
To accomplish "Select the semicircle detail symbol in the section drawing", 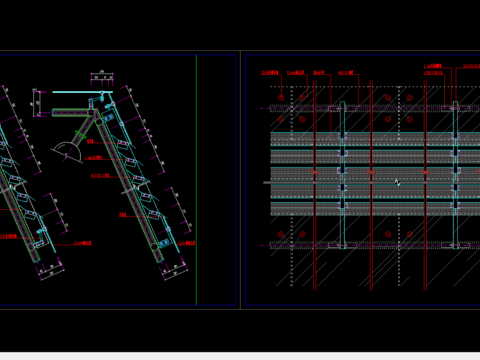I will point(68,153).
